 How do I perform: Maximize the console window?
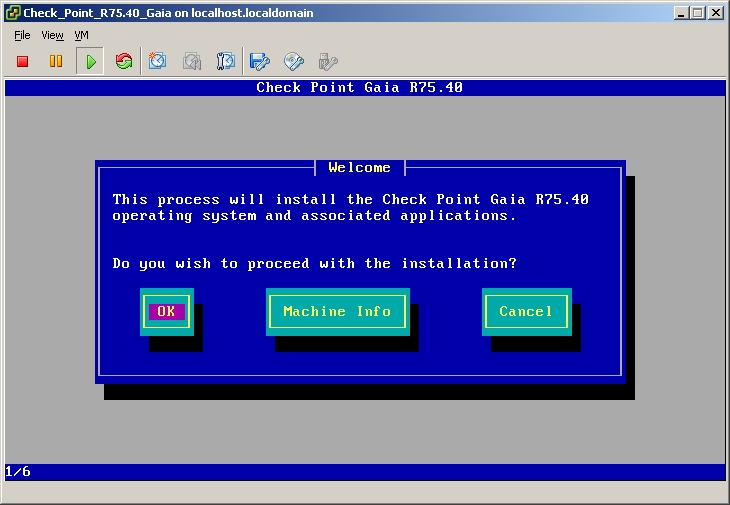pyautogui.click(x=697, y=13)
